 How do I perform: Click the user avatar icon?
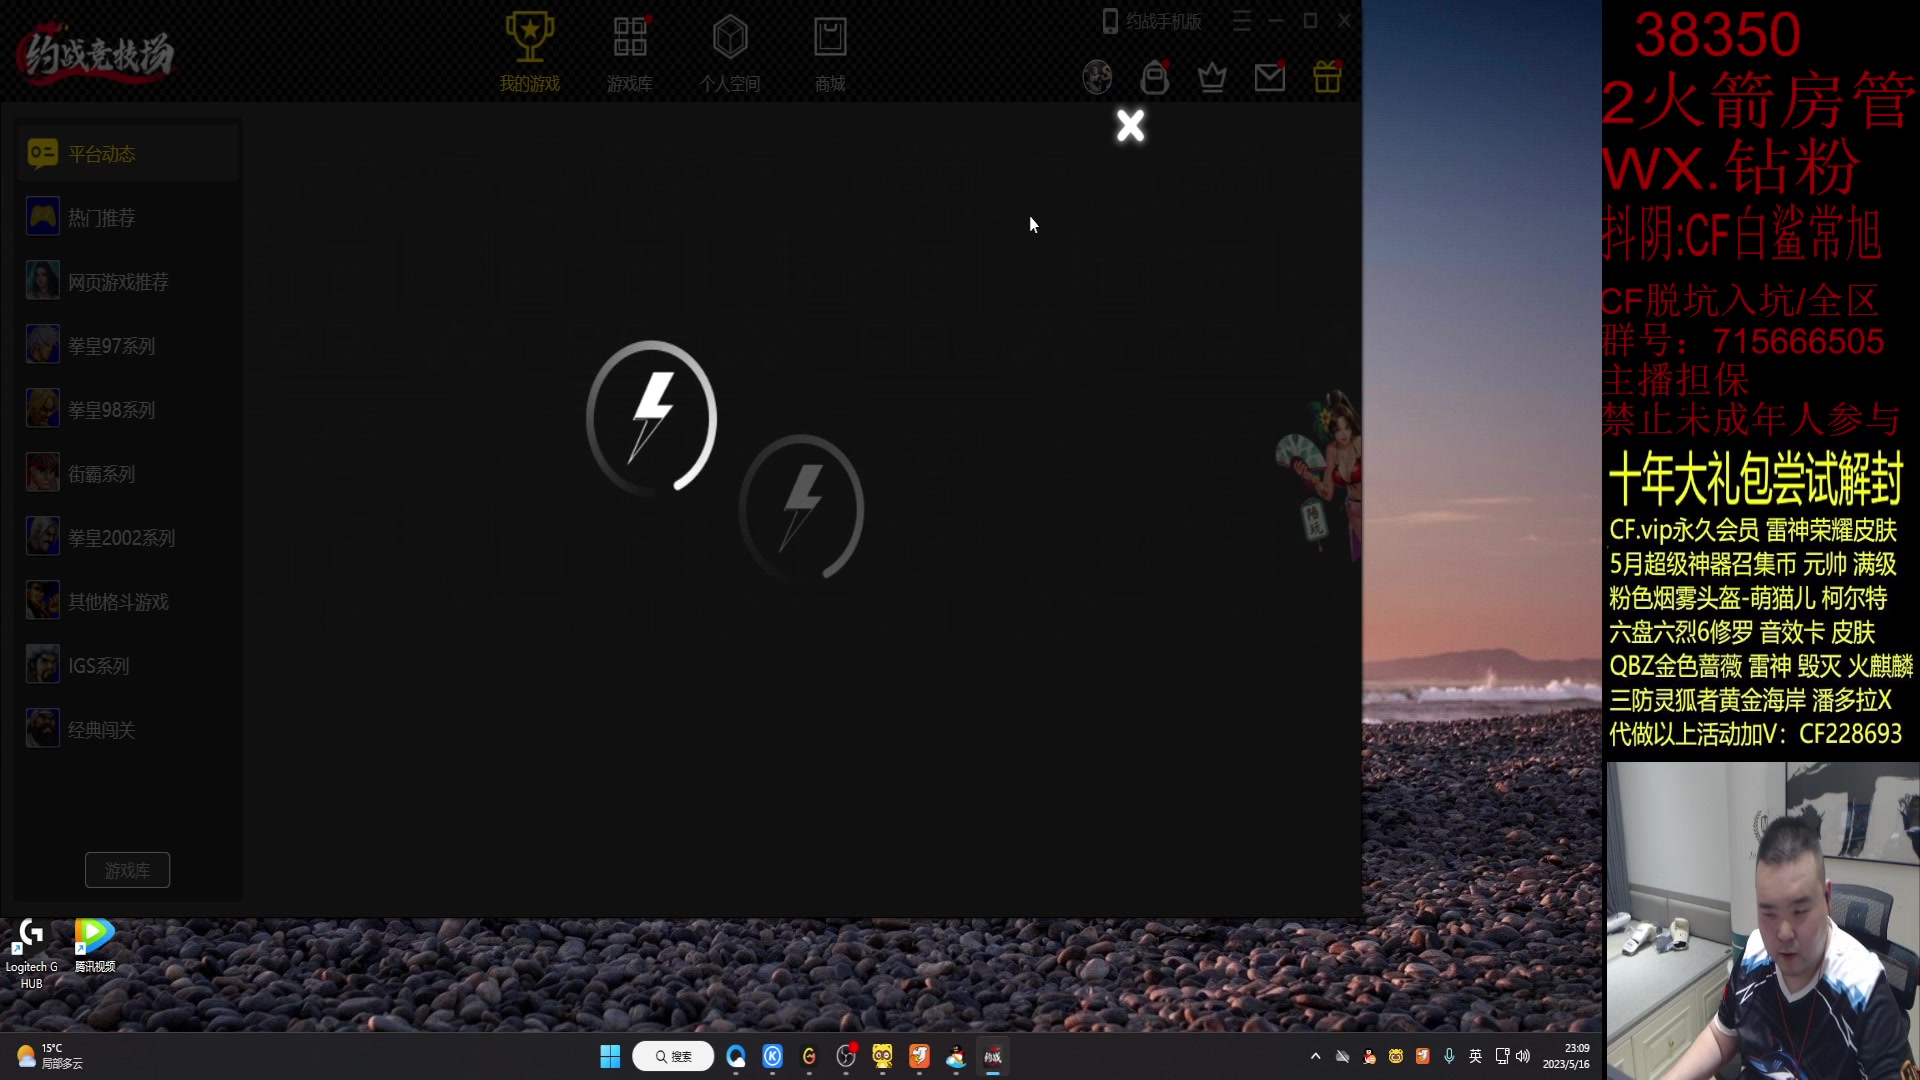coord(1097,77)
